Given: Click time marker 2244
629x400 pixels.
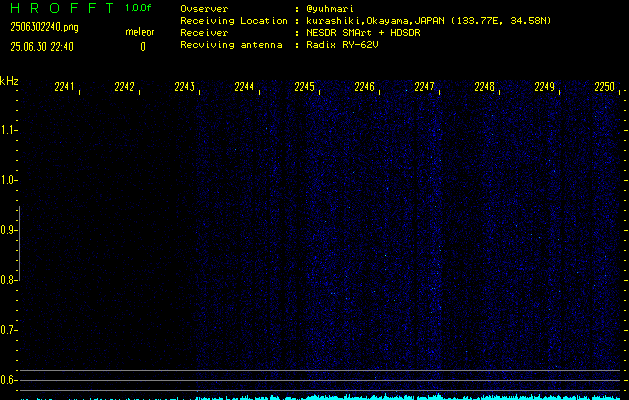Looking at the screenshot, I should point(244,87).
